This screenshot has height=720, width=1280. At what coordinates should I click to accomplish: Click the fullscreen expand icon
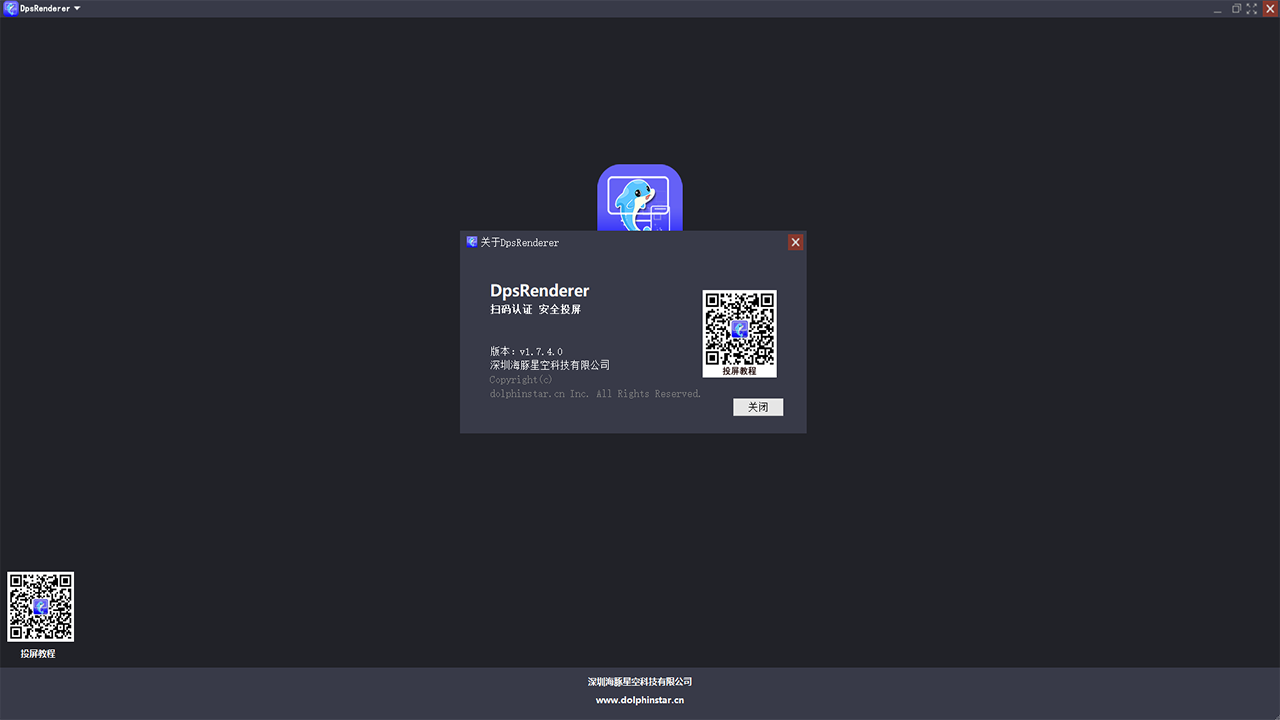click(x=1252, y=9)
